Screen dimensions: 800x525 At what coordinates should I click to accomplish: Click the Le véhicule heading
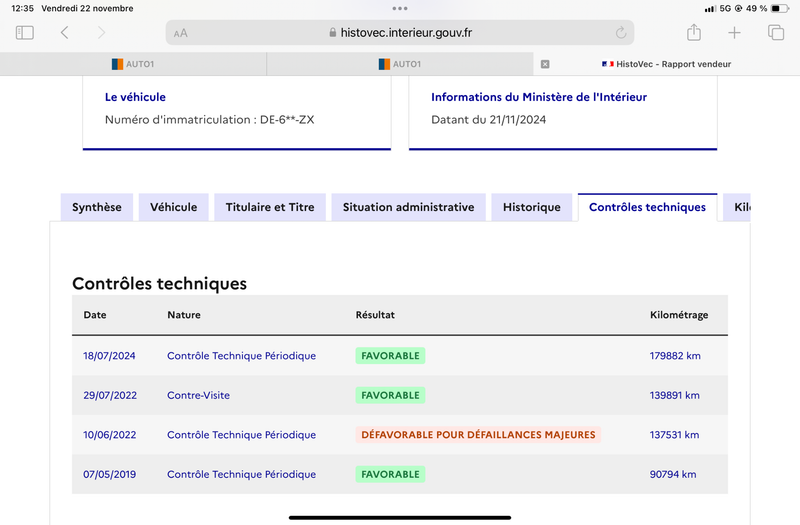coord(135,97)
